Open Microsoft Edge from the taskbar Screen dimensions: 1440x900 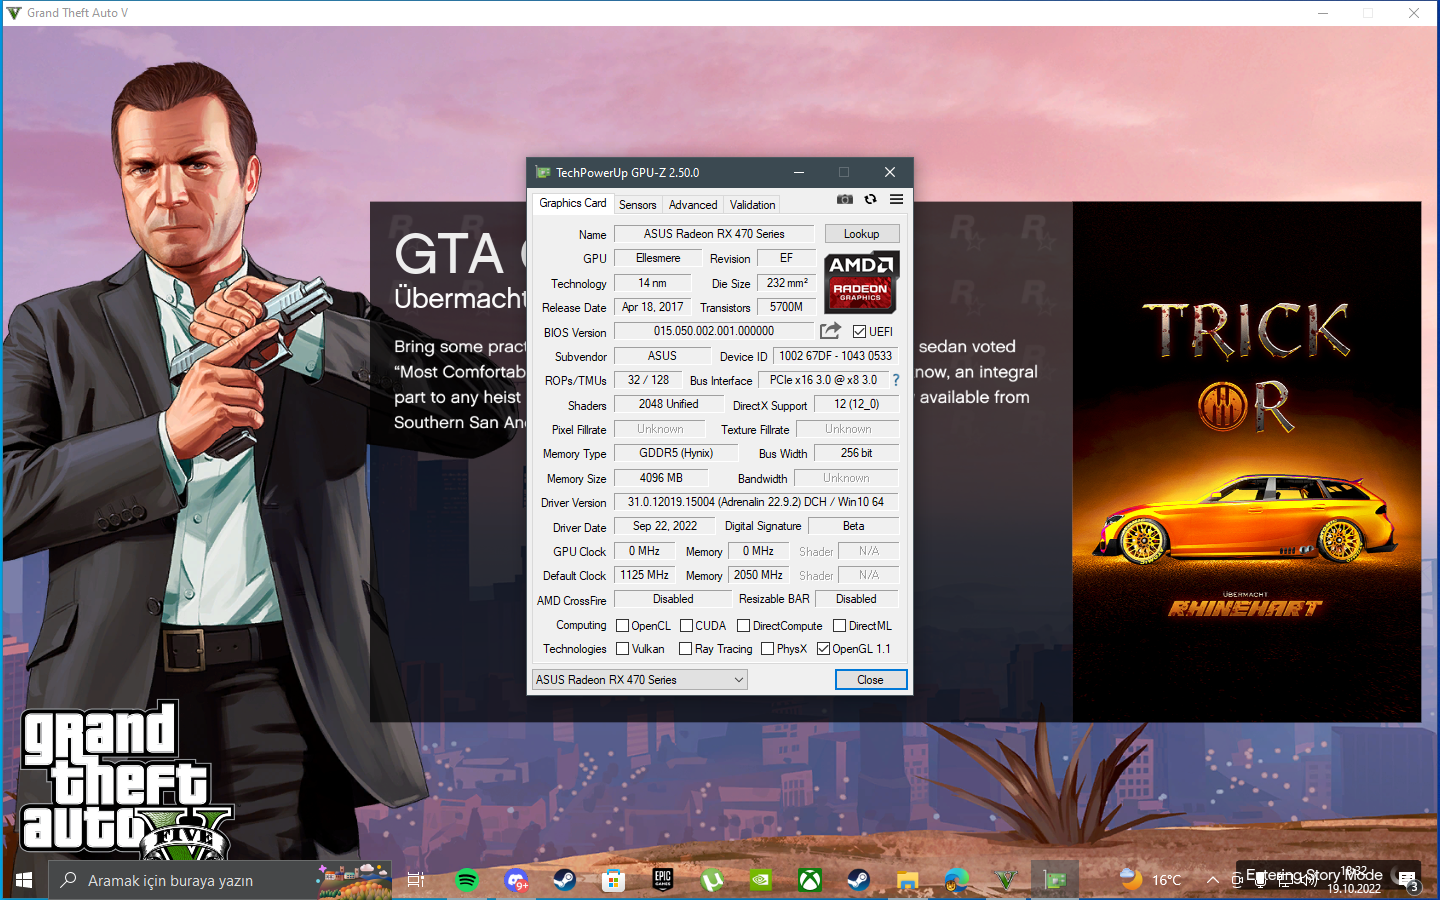pos(957,880)
